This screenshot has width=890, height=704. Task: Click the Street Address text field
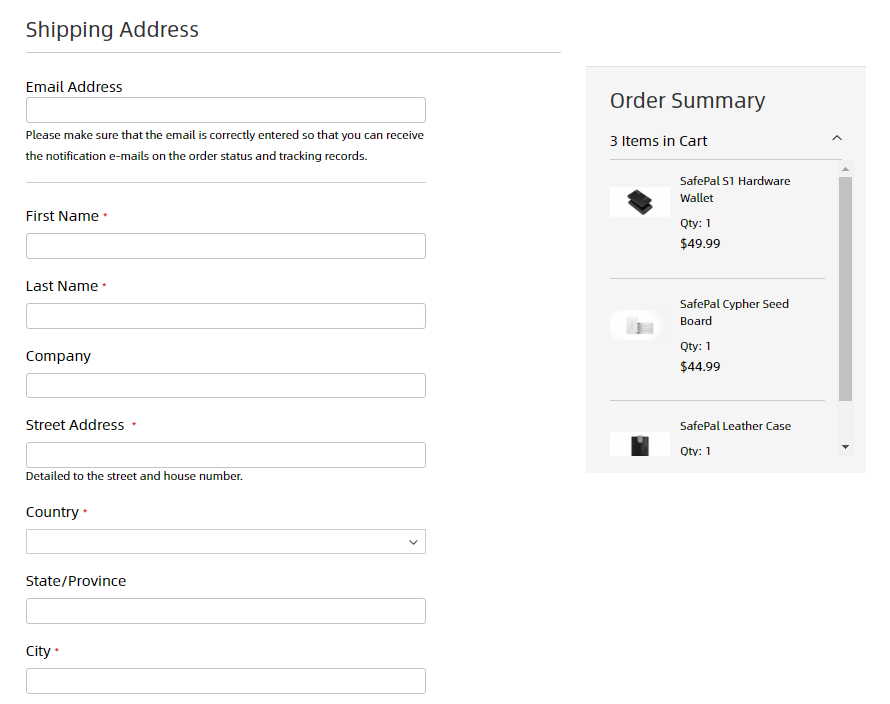225,455
